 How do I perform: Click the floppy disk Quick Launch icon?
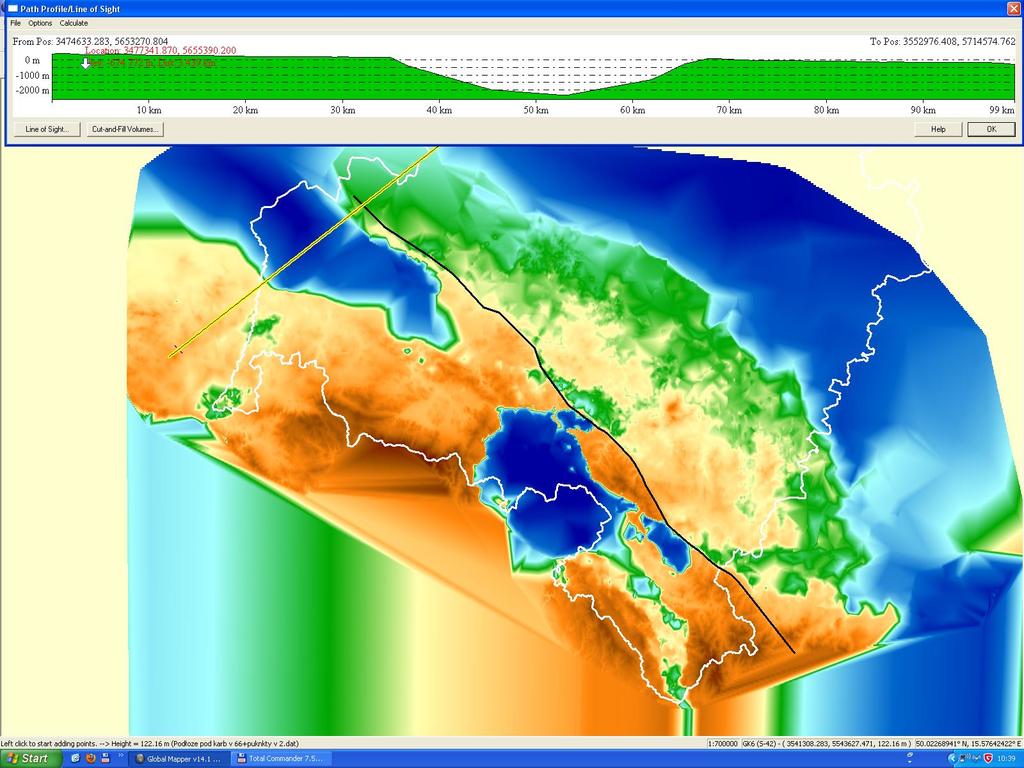(105, 758)
